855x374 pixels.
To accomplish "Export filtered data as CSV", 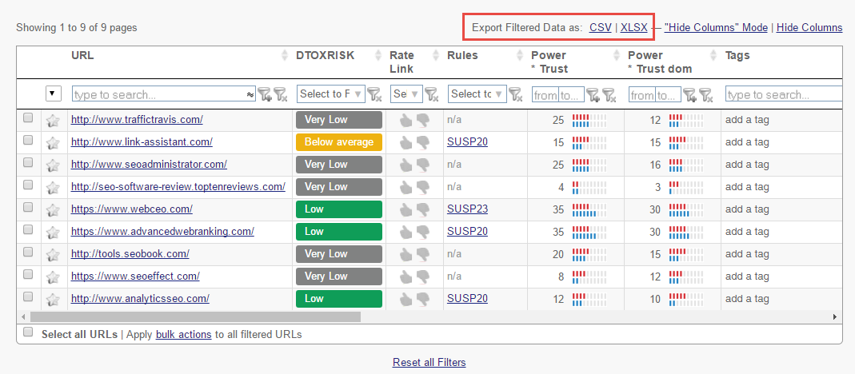I will (x=600, y=27).
